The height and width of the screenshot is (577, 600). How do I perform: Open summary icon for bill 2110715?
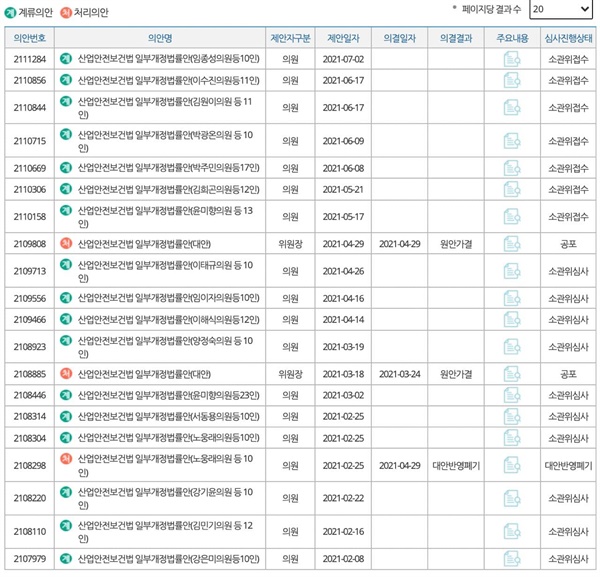(x=512, y=141)
